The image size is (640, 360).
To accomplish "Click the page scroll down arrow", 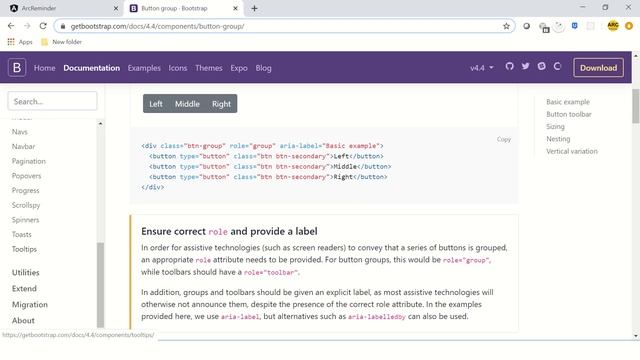I will click(x=636, y=336).
